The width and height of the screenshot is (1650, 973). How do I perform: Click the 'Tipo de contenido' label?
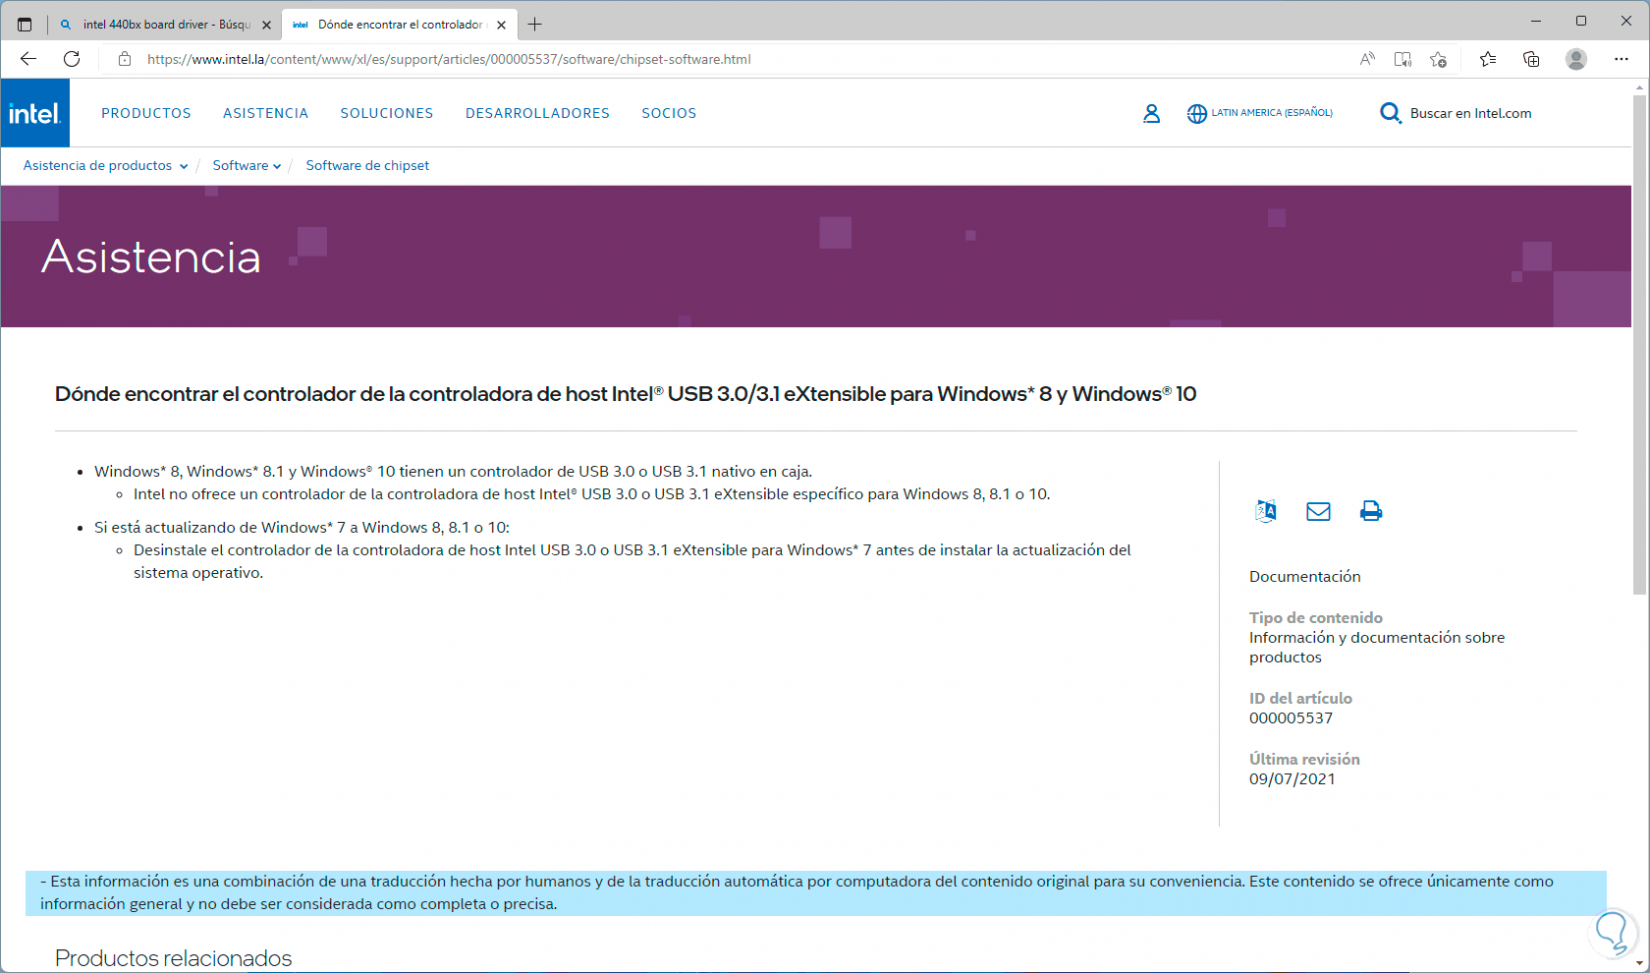tap(1316, 618)
